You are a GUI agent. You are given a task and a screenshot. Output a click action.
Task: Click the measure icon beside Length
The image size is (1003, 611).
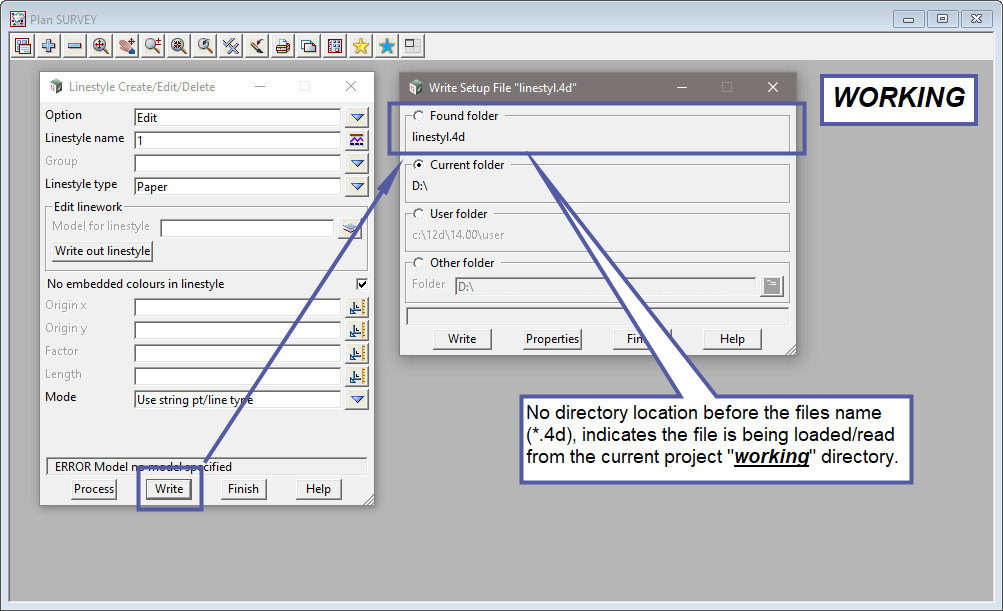click(357, 377)
